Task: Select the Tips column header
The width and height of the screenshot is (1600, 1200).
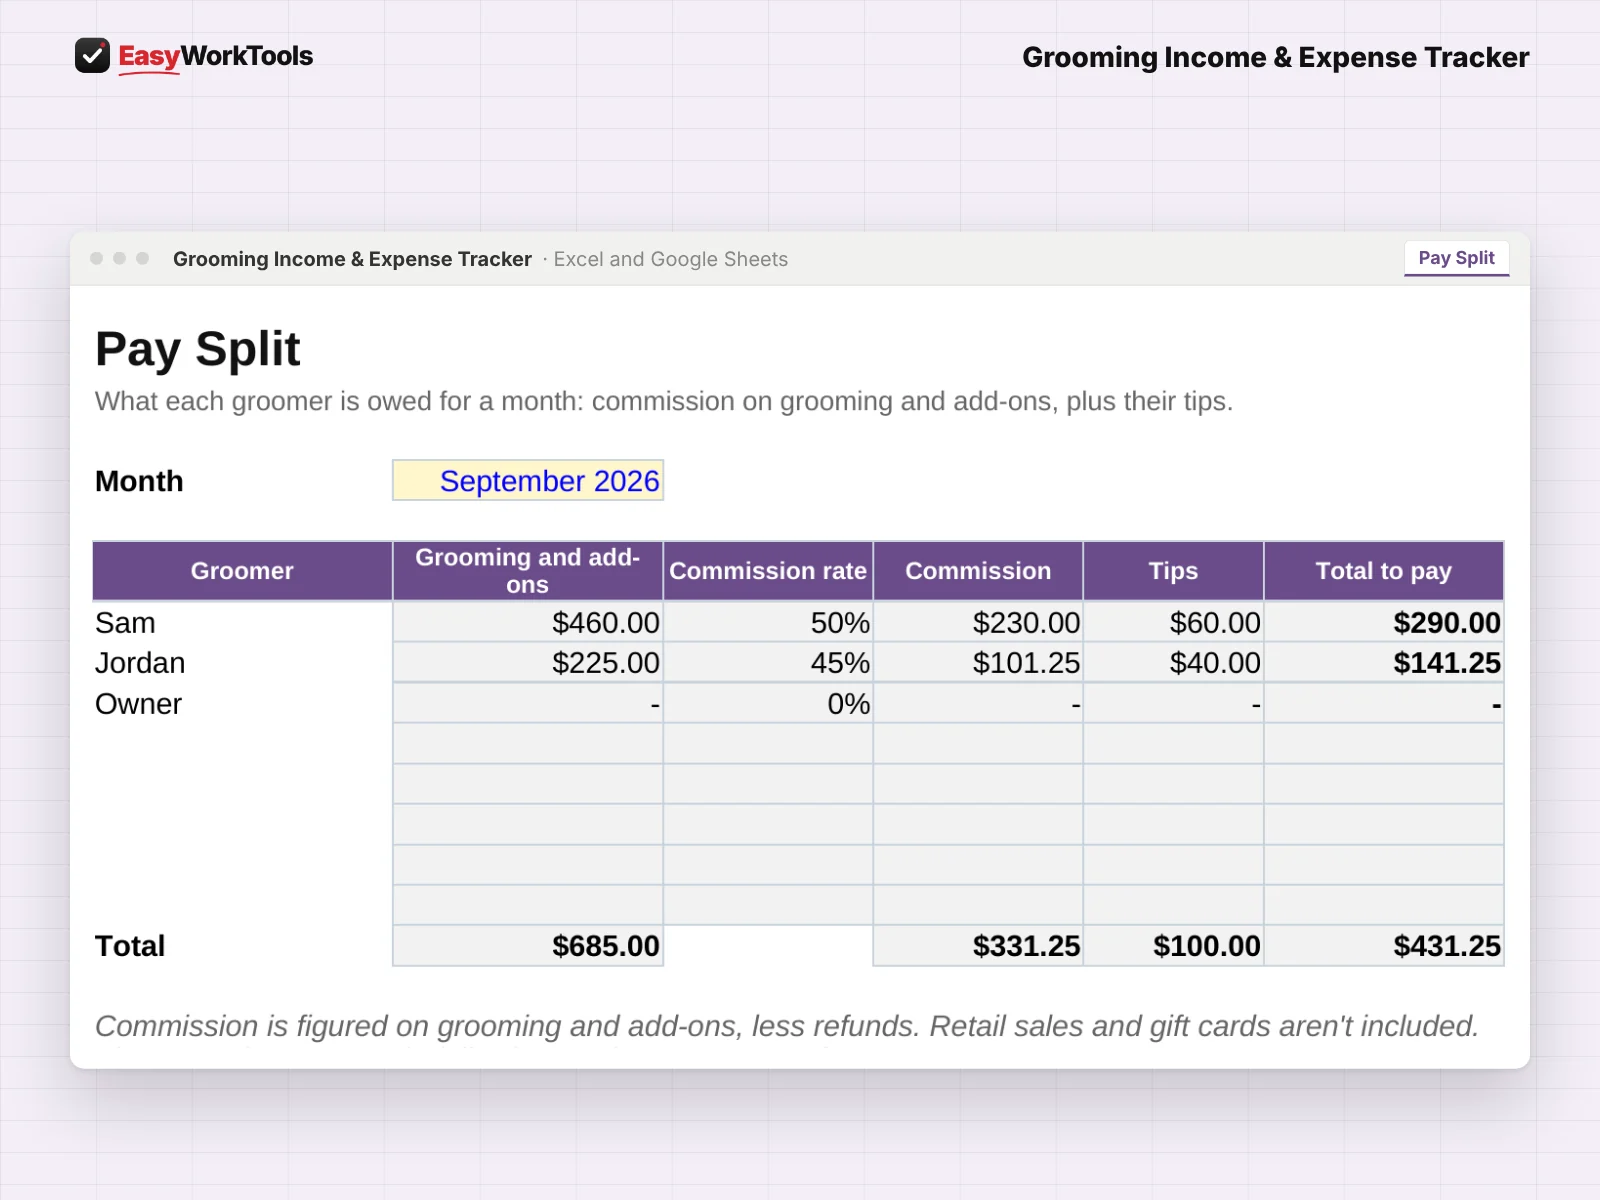Action: point(1173,571)
